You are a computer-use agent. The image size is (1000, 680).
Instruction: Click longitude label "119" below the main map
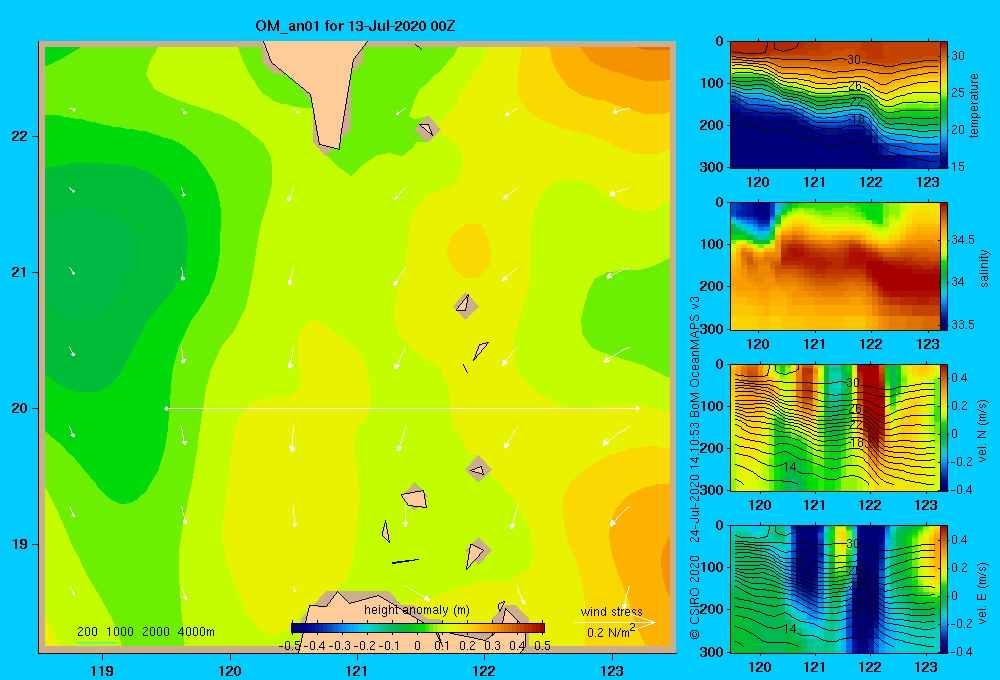coord(102,671)
